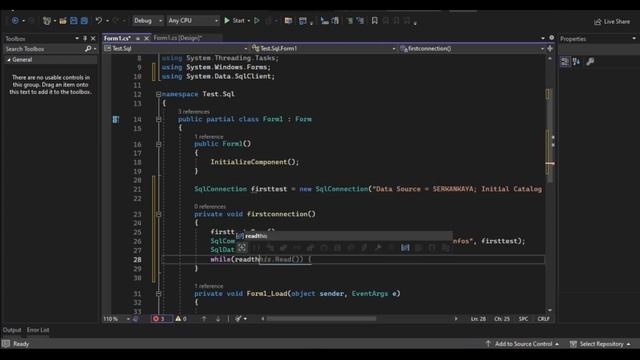640x360 pixels.
Task: Collapse the Form1() constructor region
Action: tap(158, 144)
